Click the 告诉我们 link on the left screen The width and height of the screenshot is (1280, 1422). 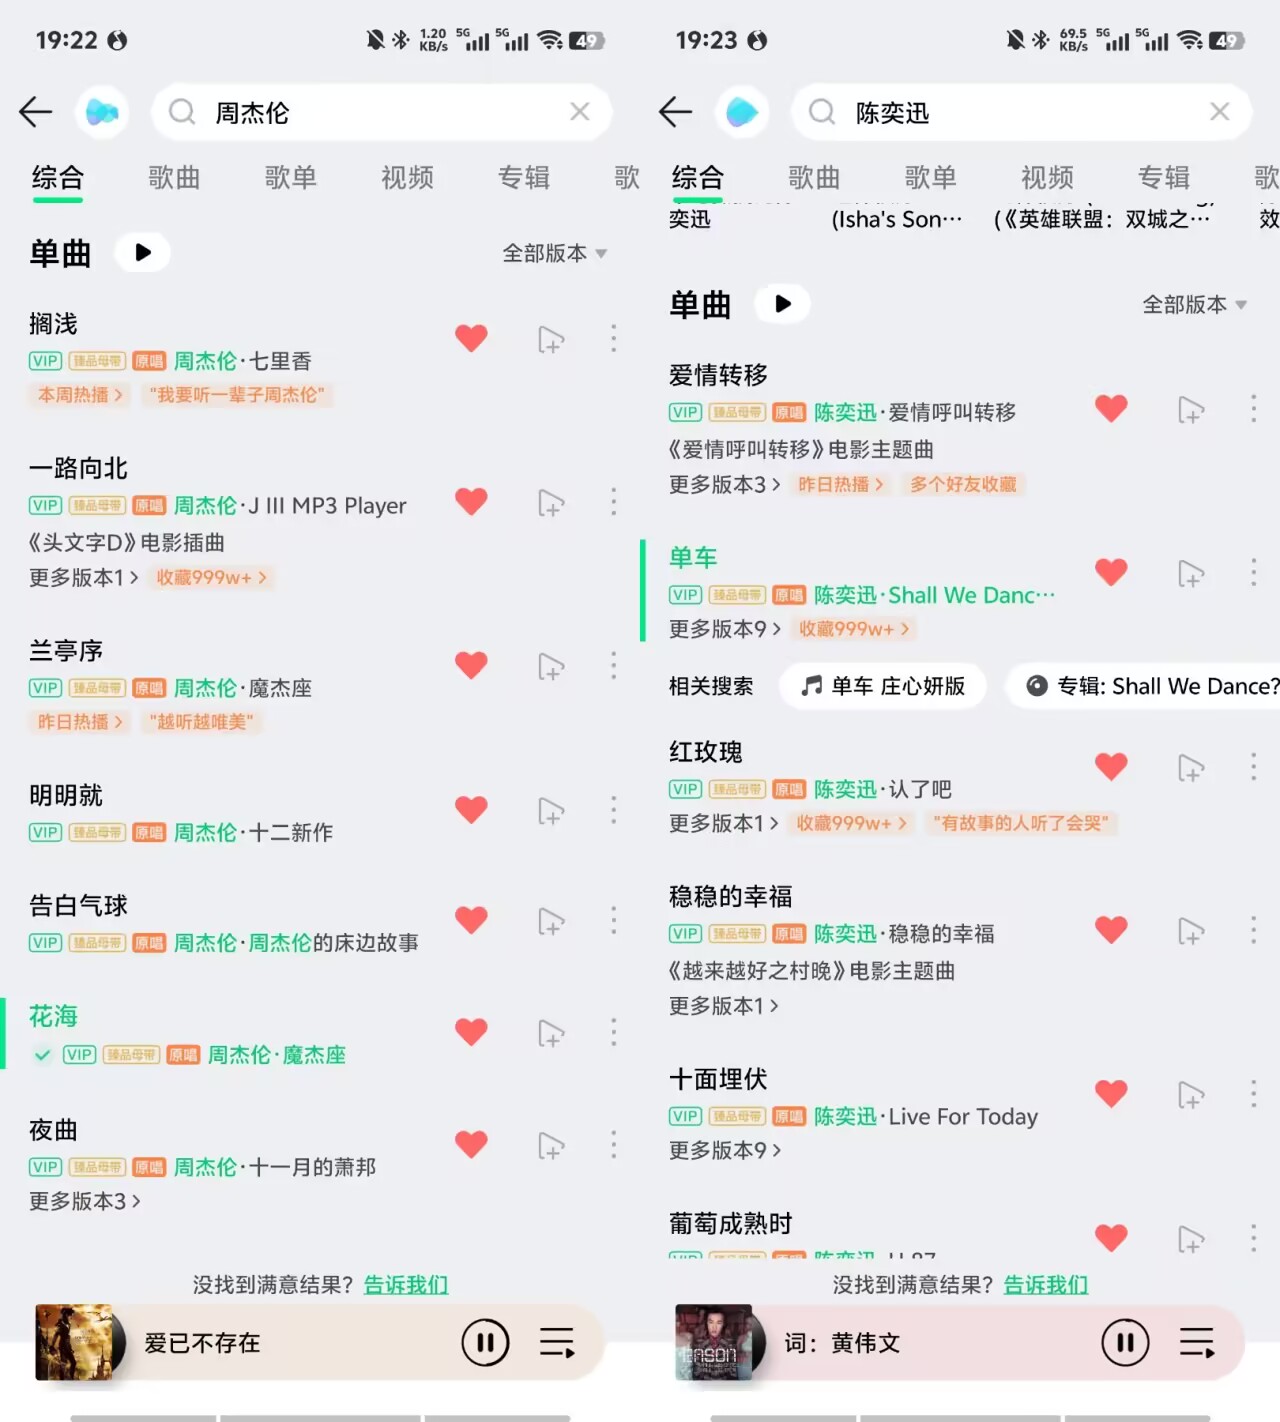[x=405, y=1284]
